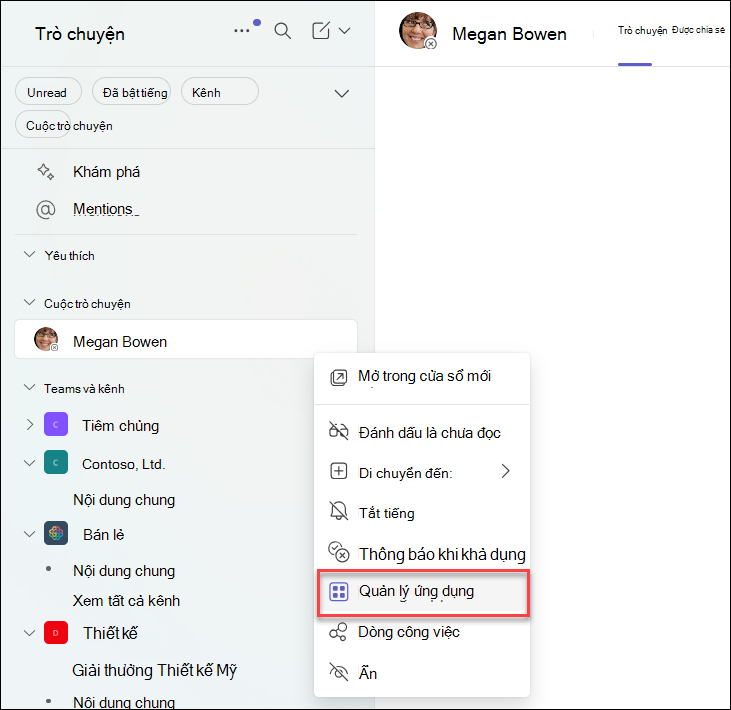Select Mở trong cửa sổ mới menu item

click(422, 377)
